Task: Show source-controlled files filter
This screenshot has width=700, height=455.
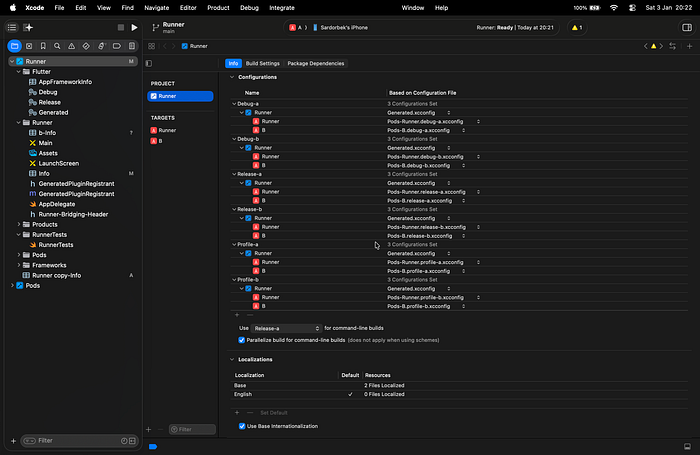Action: (132, 441)
